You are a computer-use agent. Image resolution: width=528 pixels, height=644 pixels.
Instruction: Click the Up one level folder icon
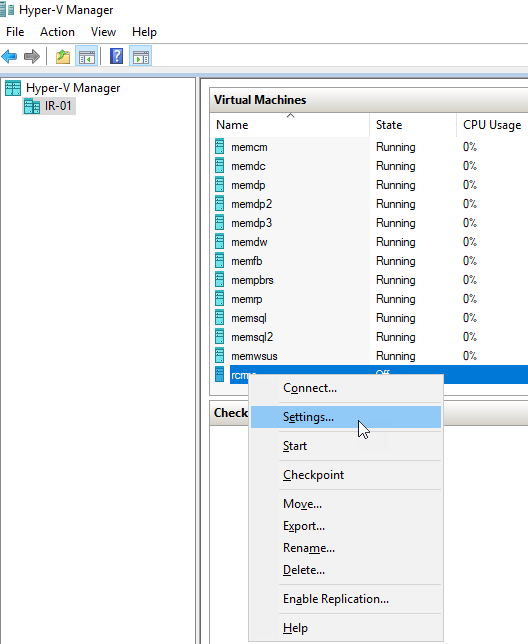(63, 56)
